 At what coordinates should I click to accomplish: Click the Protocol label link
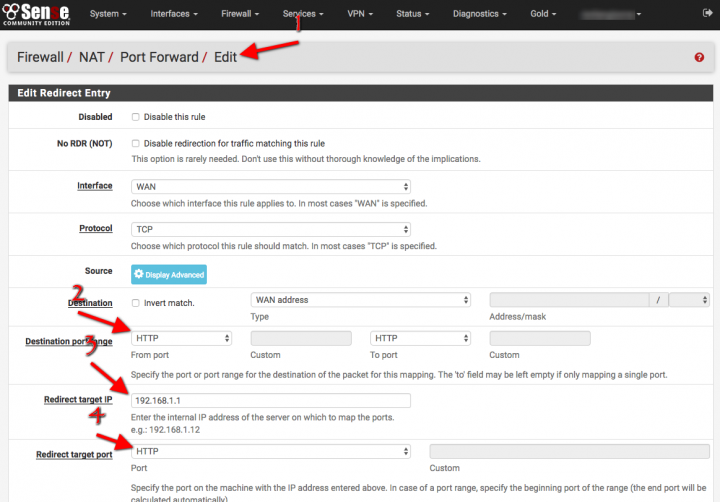click(96, 228)
